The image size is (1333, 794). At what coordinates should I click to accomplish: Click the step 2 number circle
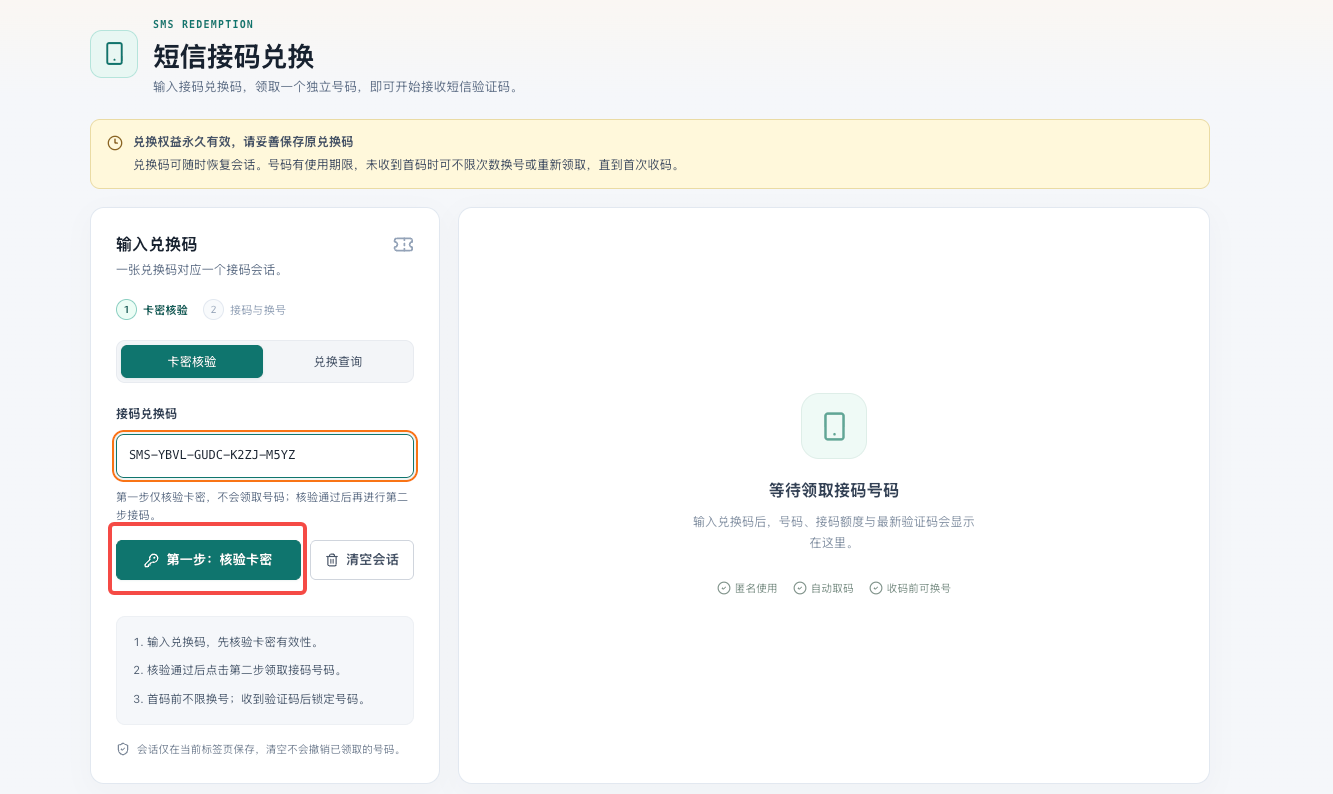click(x=213, y=310)
